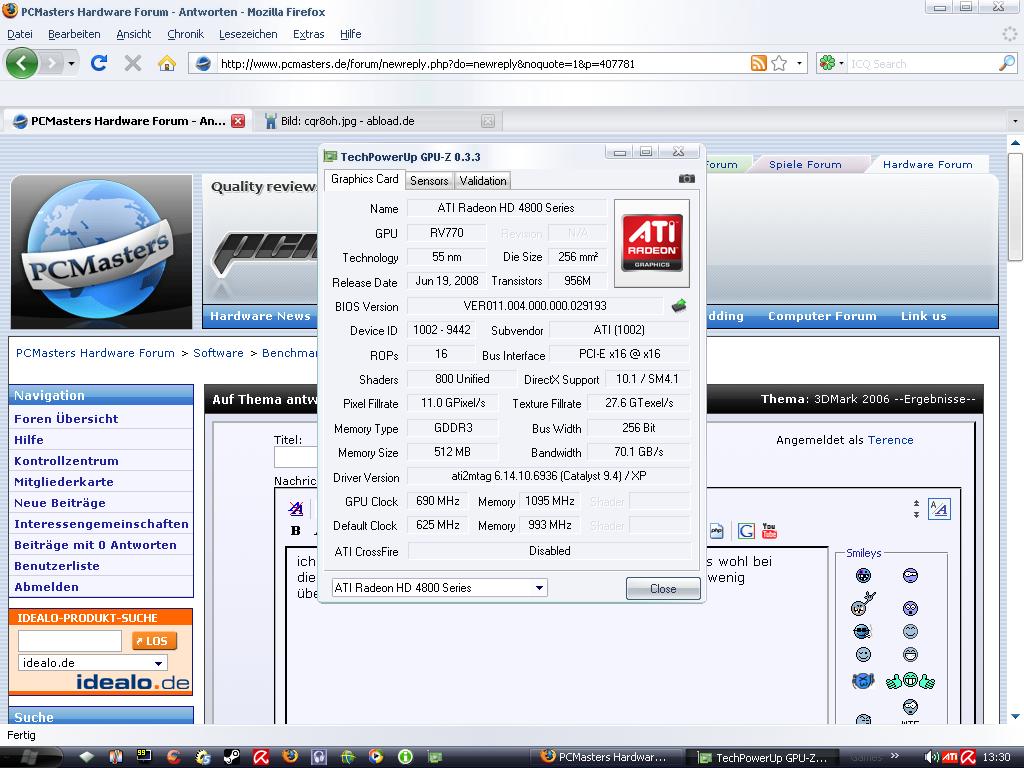Insert the blue angry smiley
This screenshot has width=1024, height=768.
pos(863,681)
